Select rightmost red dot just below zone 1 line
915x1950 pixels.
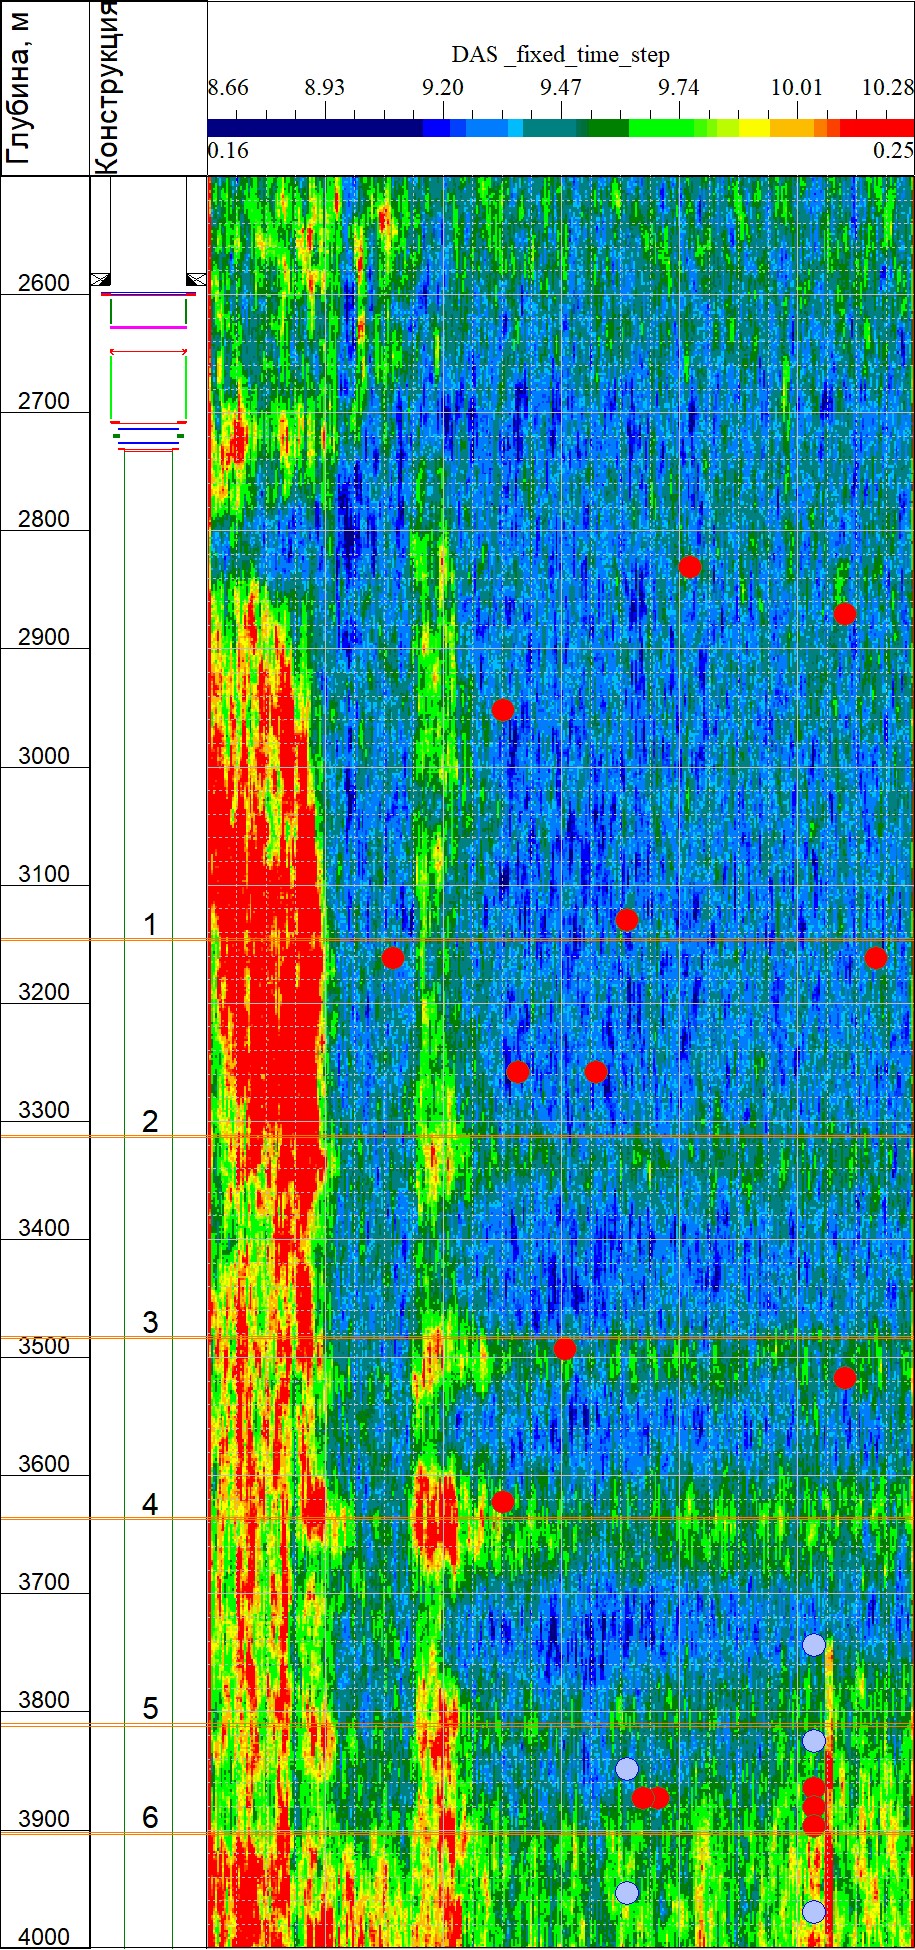coord(875,958)
